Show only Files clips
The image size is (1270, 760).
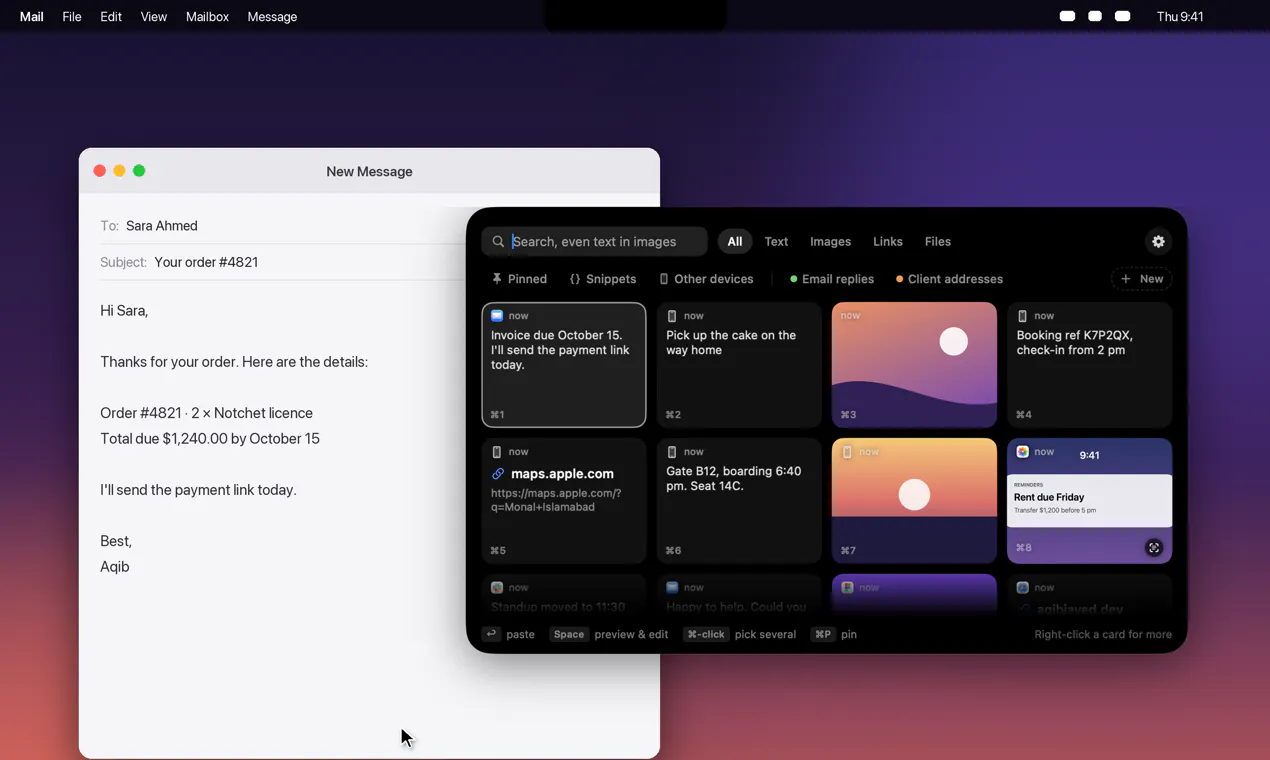(938, 241)
